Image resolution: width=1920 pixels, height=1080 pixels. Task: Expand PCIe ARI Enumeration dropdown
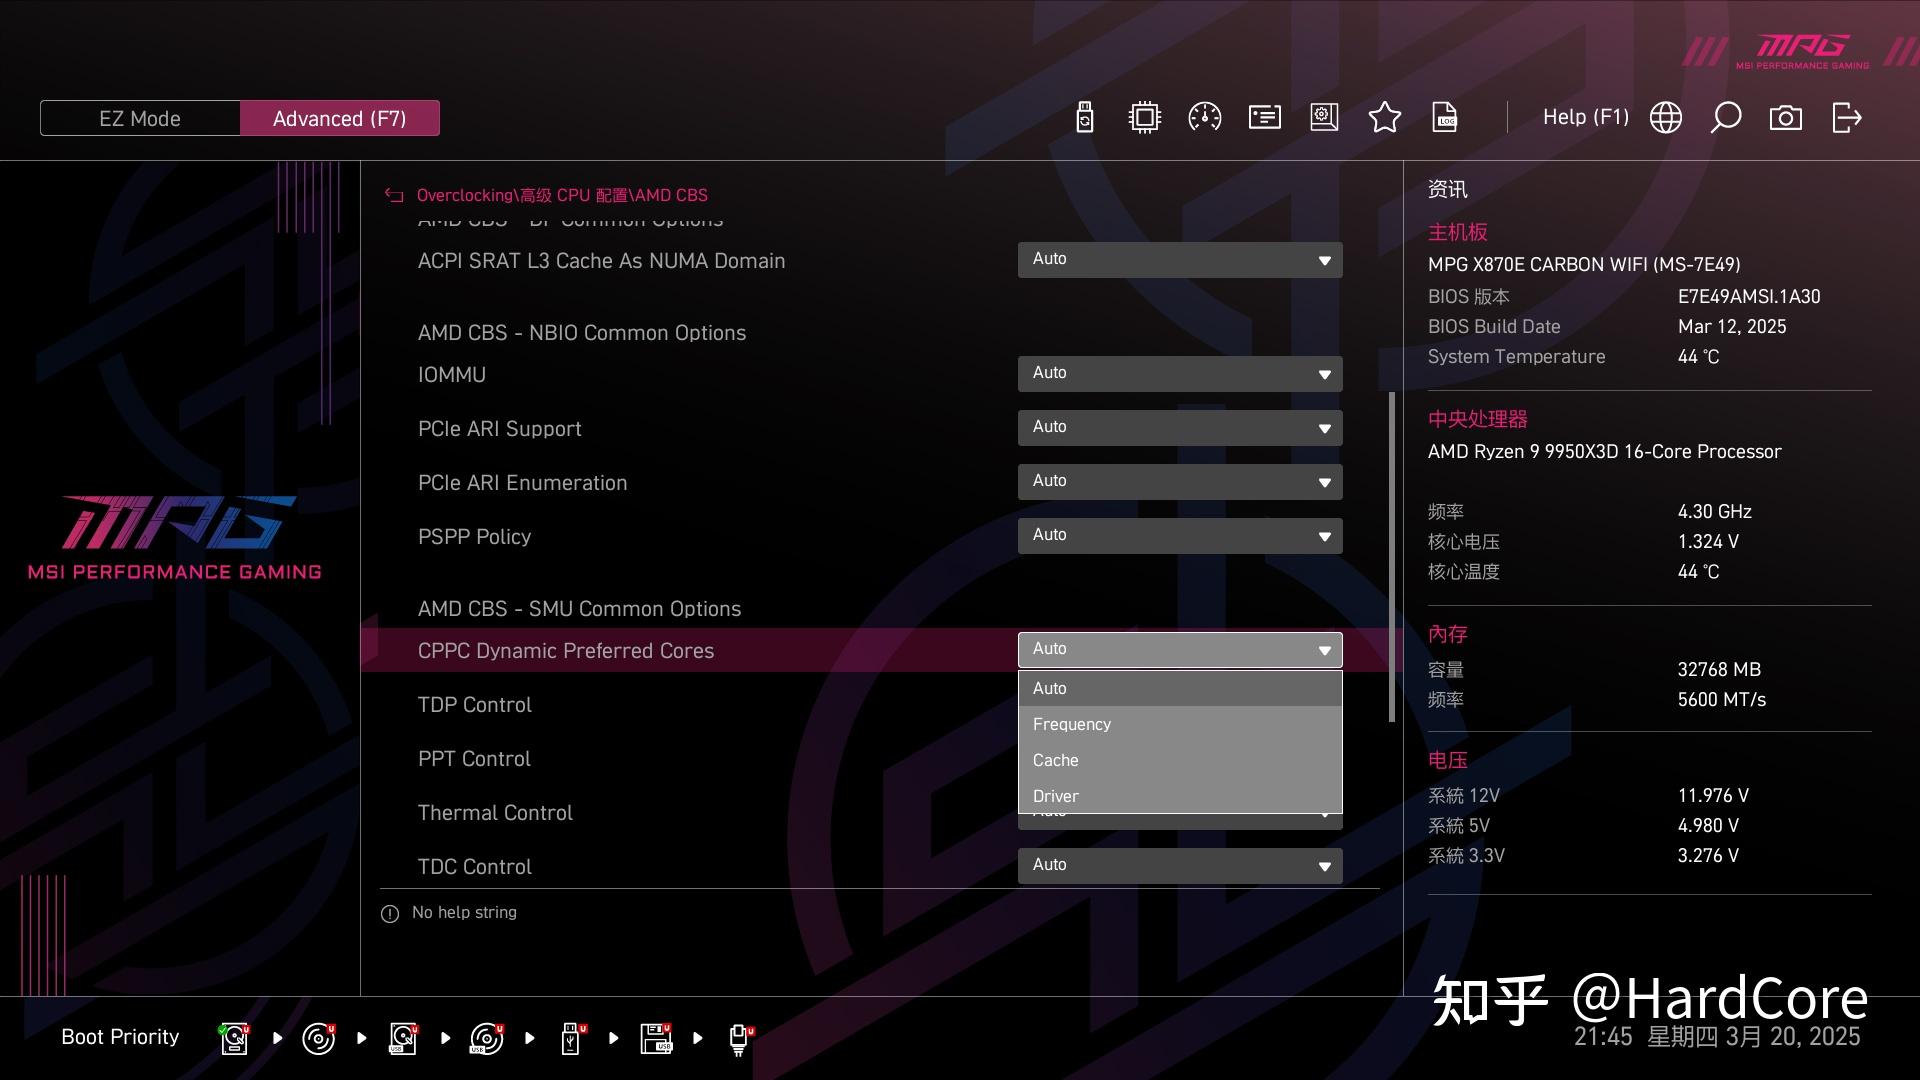coord(1180,482)
